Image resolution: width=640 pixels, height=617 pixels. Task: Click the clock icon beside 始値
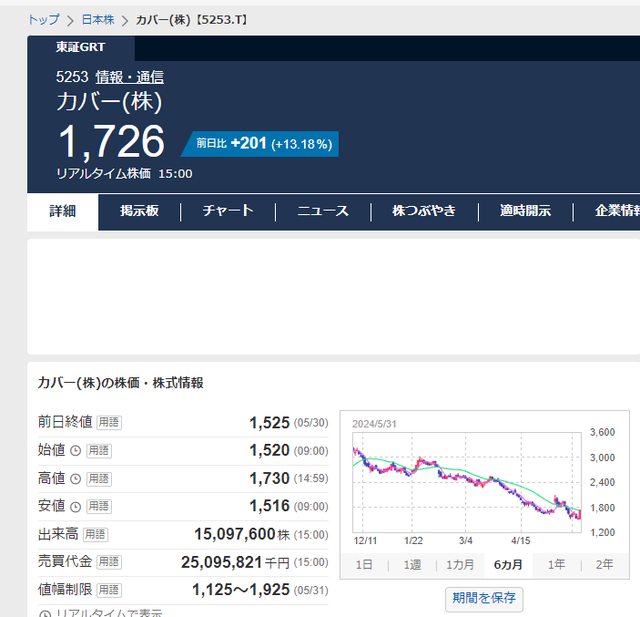76,451
